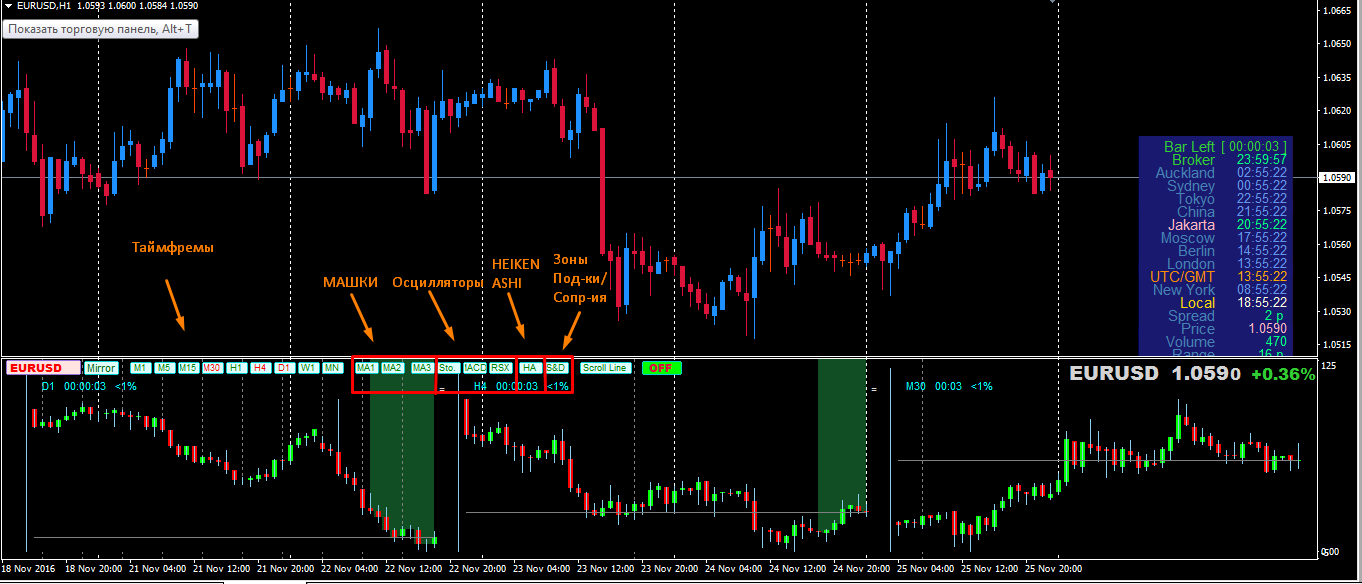
Task: Click the large EURUSD 1.0590 quote text
Action: [1155, 374]
